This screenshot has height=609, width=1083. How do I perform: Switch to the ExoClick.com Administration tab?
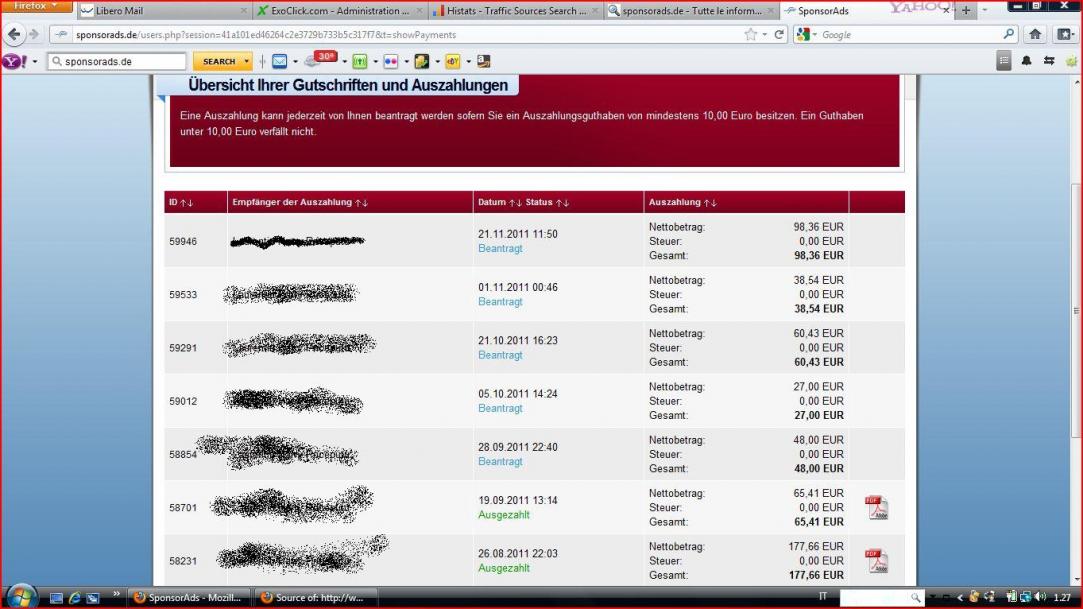click(333, 11)
